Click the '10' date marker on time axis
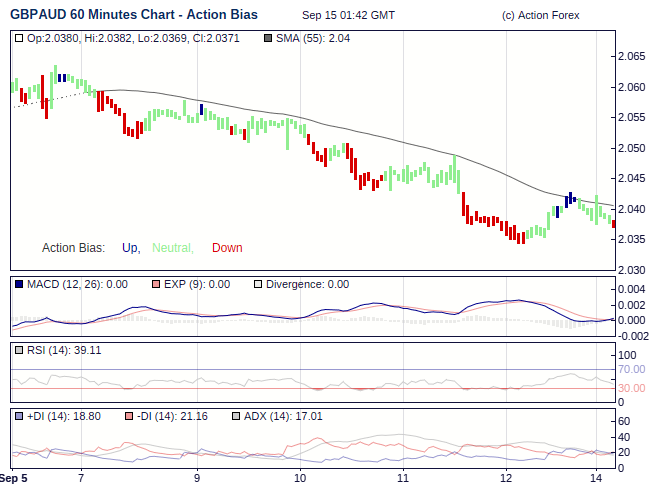 (x=300, y=478)
